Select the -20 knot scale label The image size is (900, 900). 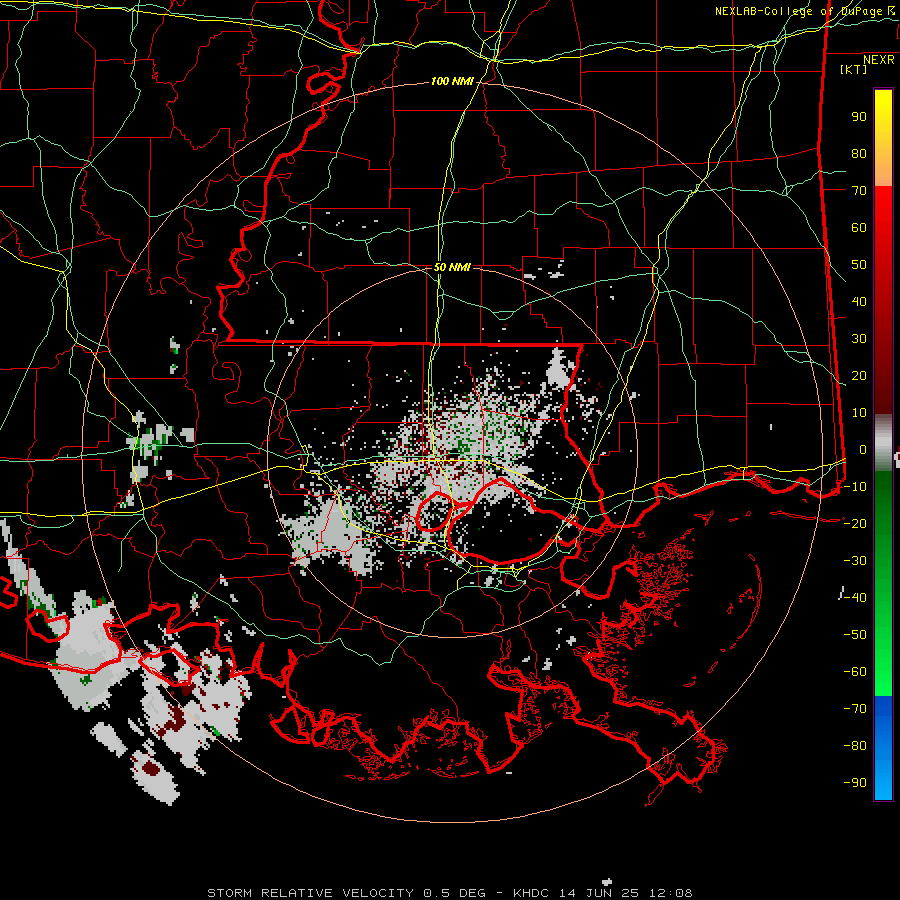click(855, 523)
